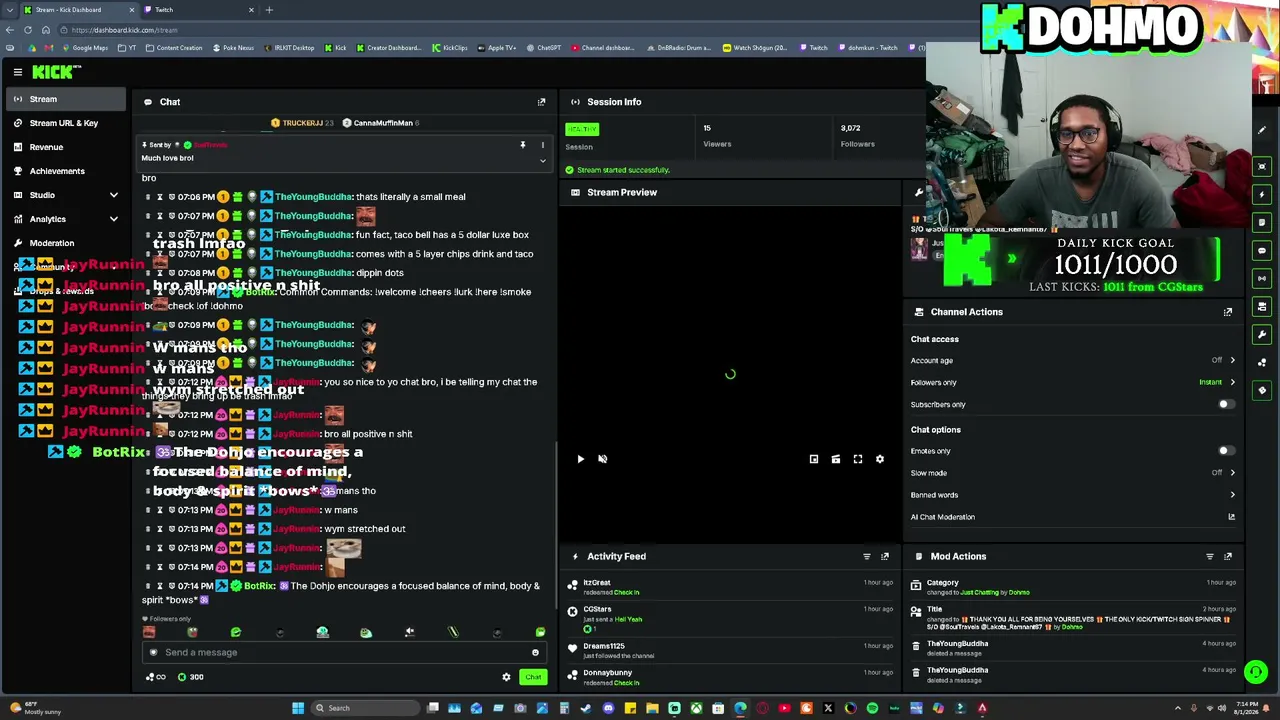Screen dimensions: 1280x720
Task: Enter fullscreen on stream preview
Action: [858, 459]
